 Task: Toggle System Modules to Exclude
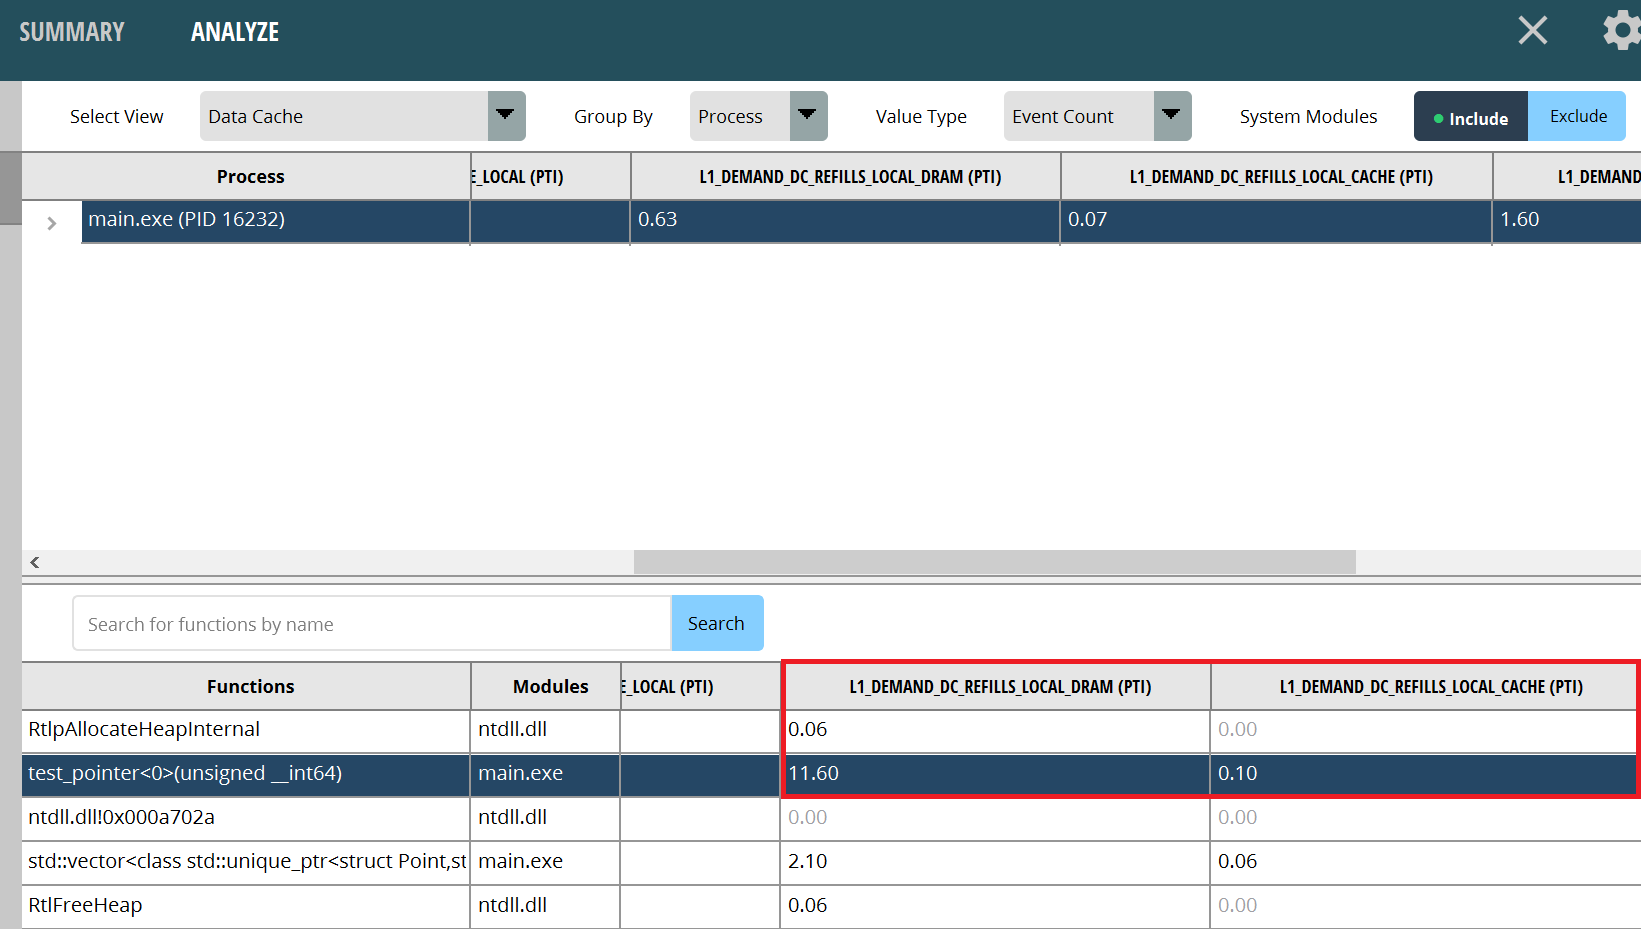coord(1578,117)
